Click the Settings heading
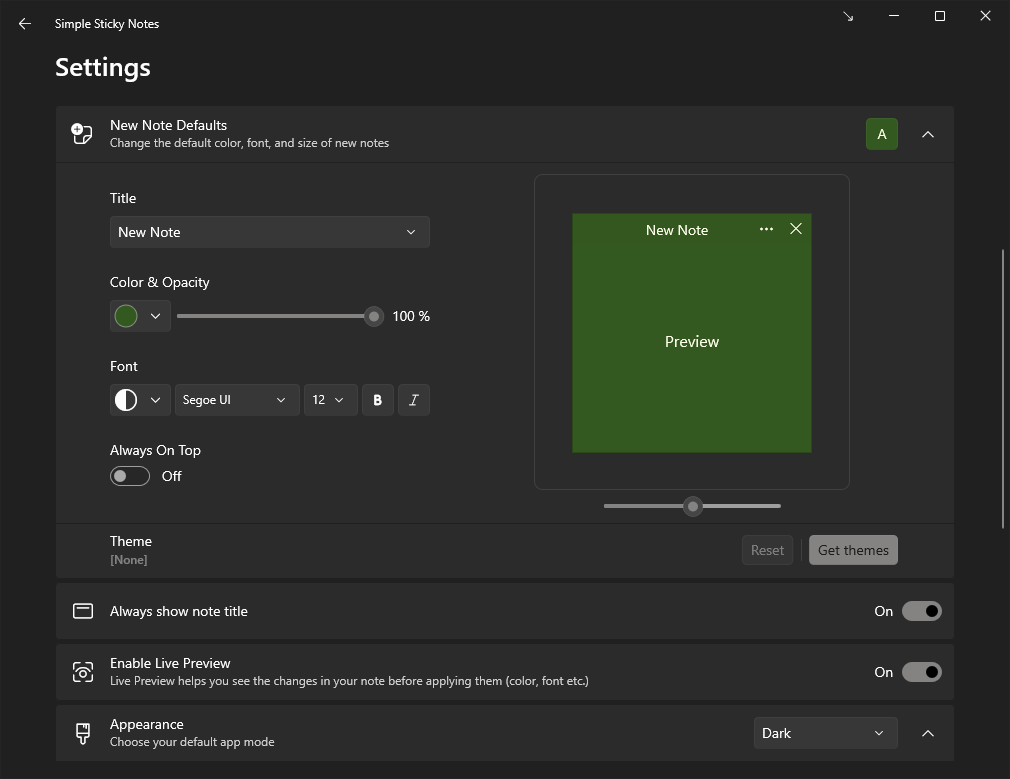 pyautogui.click(x=103, y=68)
